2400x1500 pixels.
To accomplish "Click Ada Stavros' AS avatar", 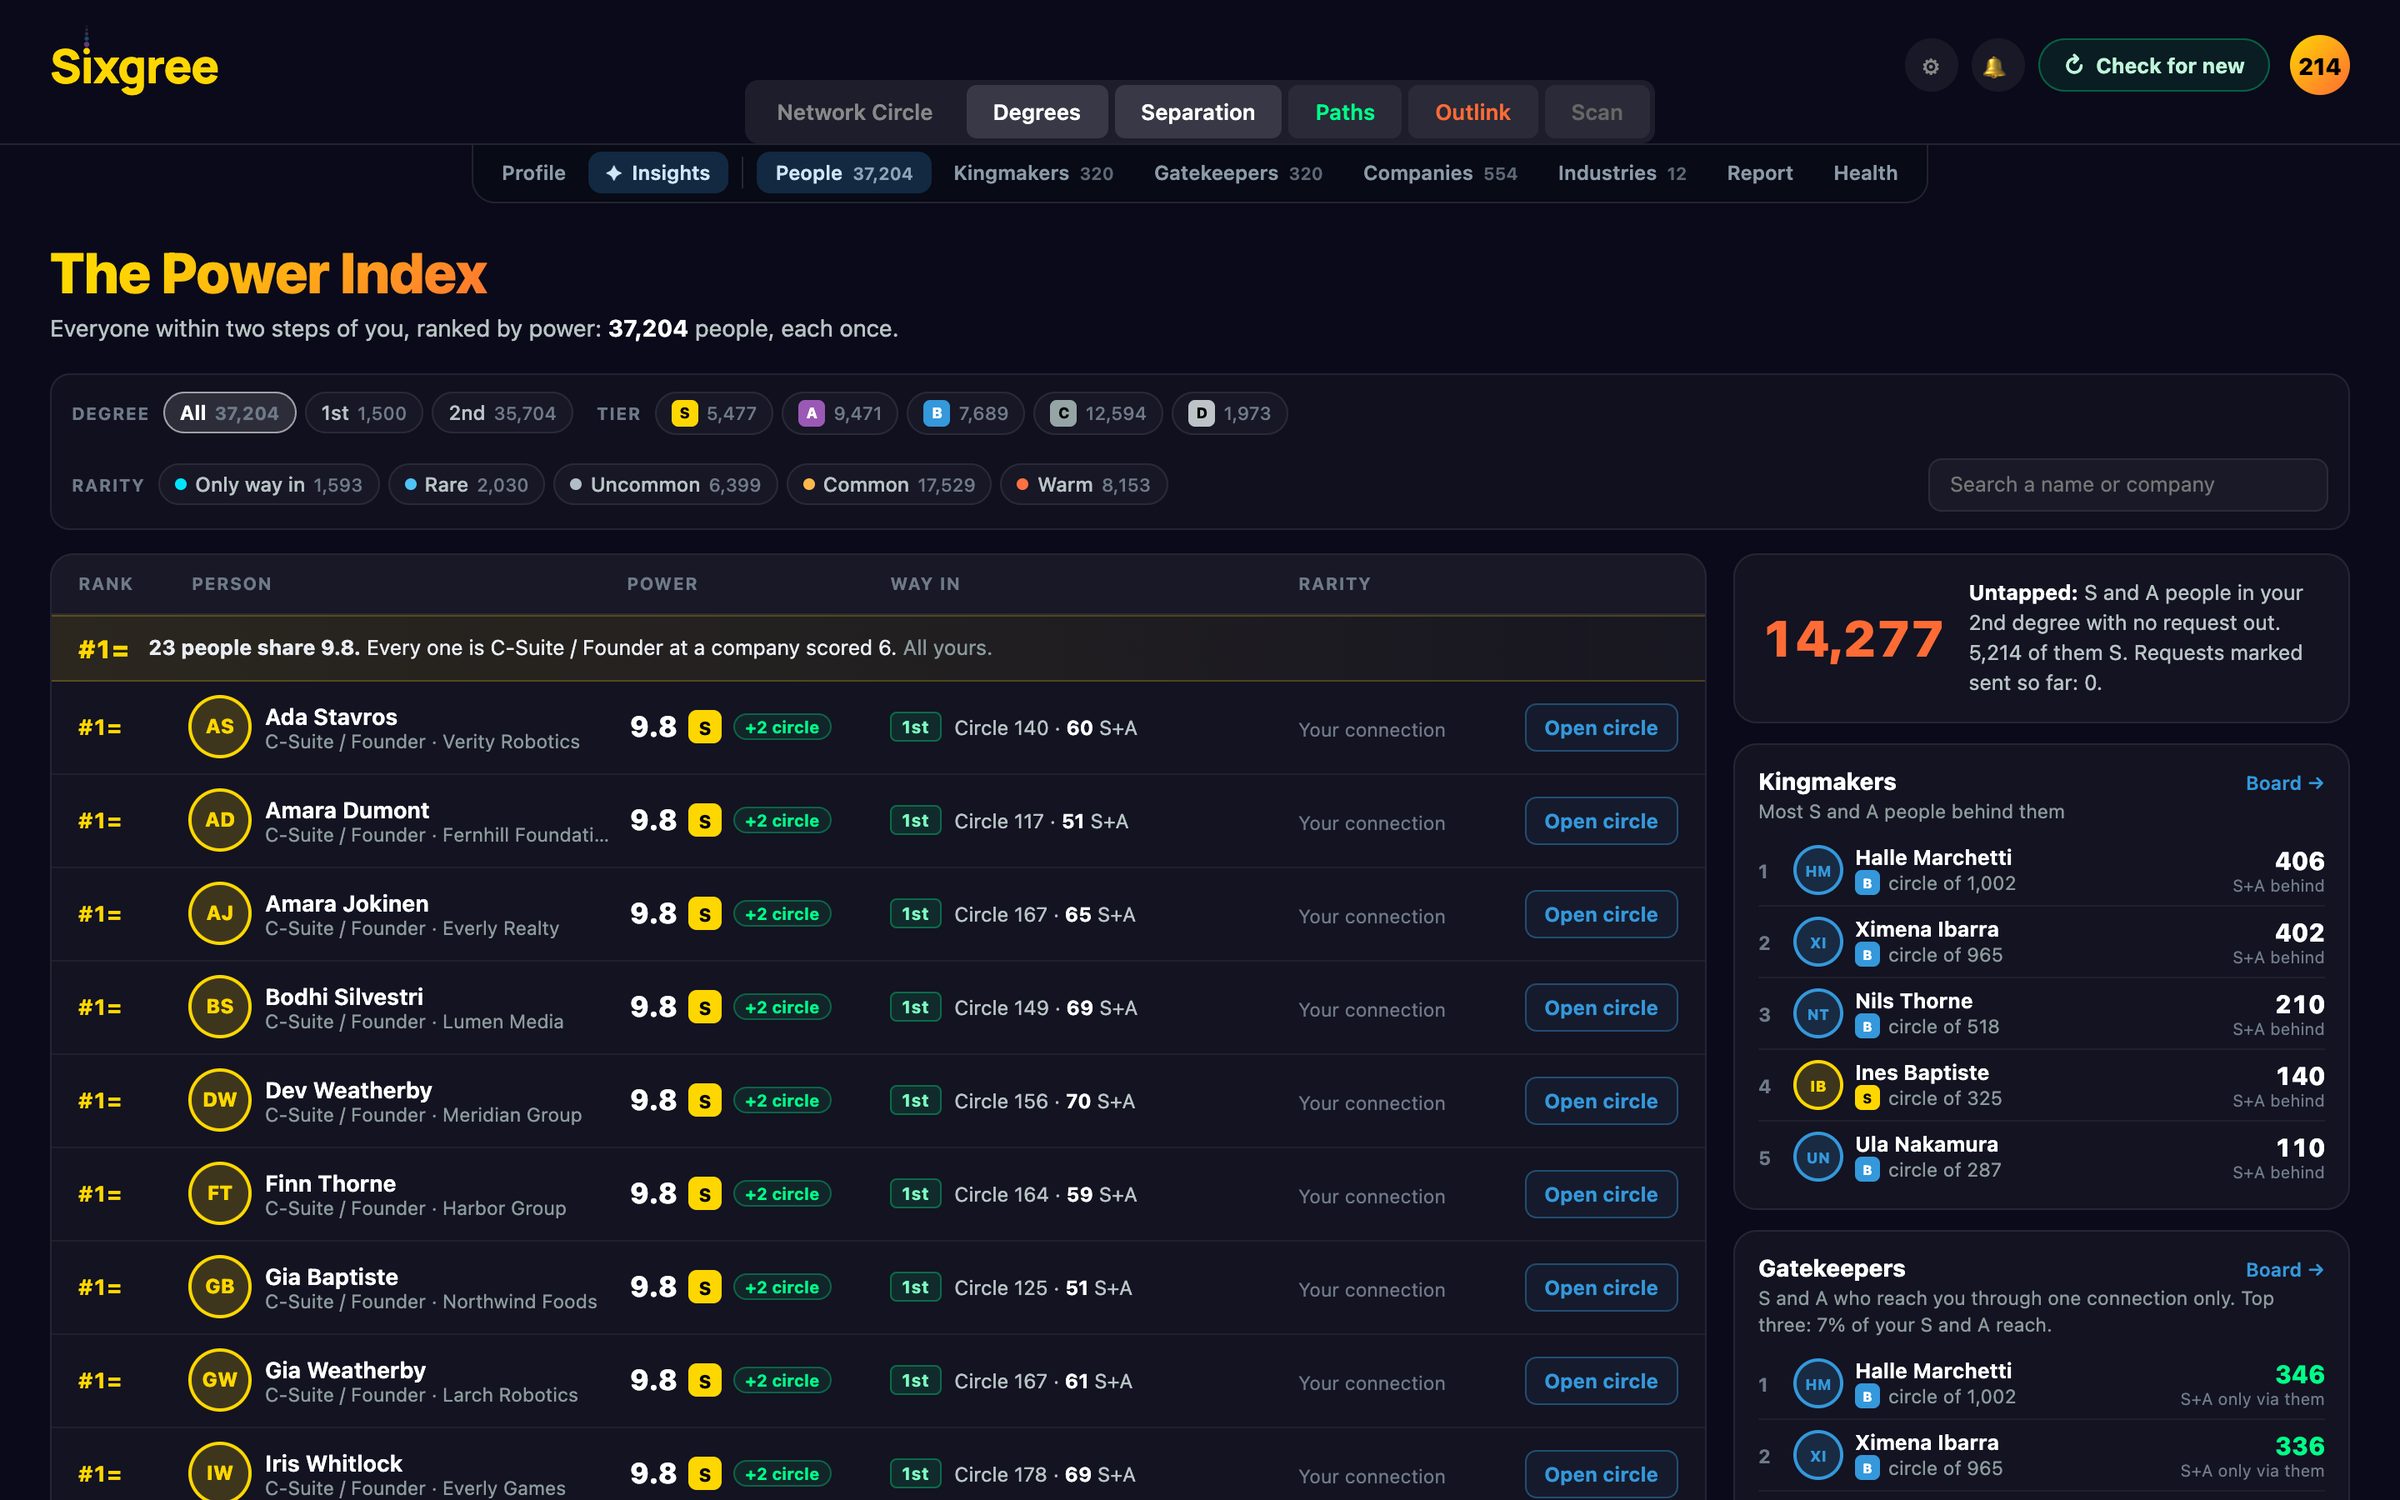I will (219, 727).
